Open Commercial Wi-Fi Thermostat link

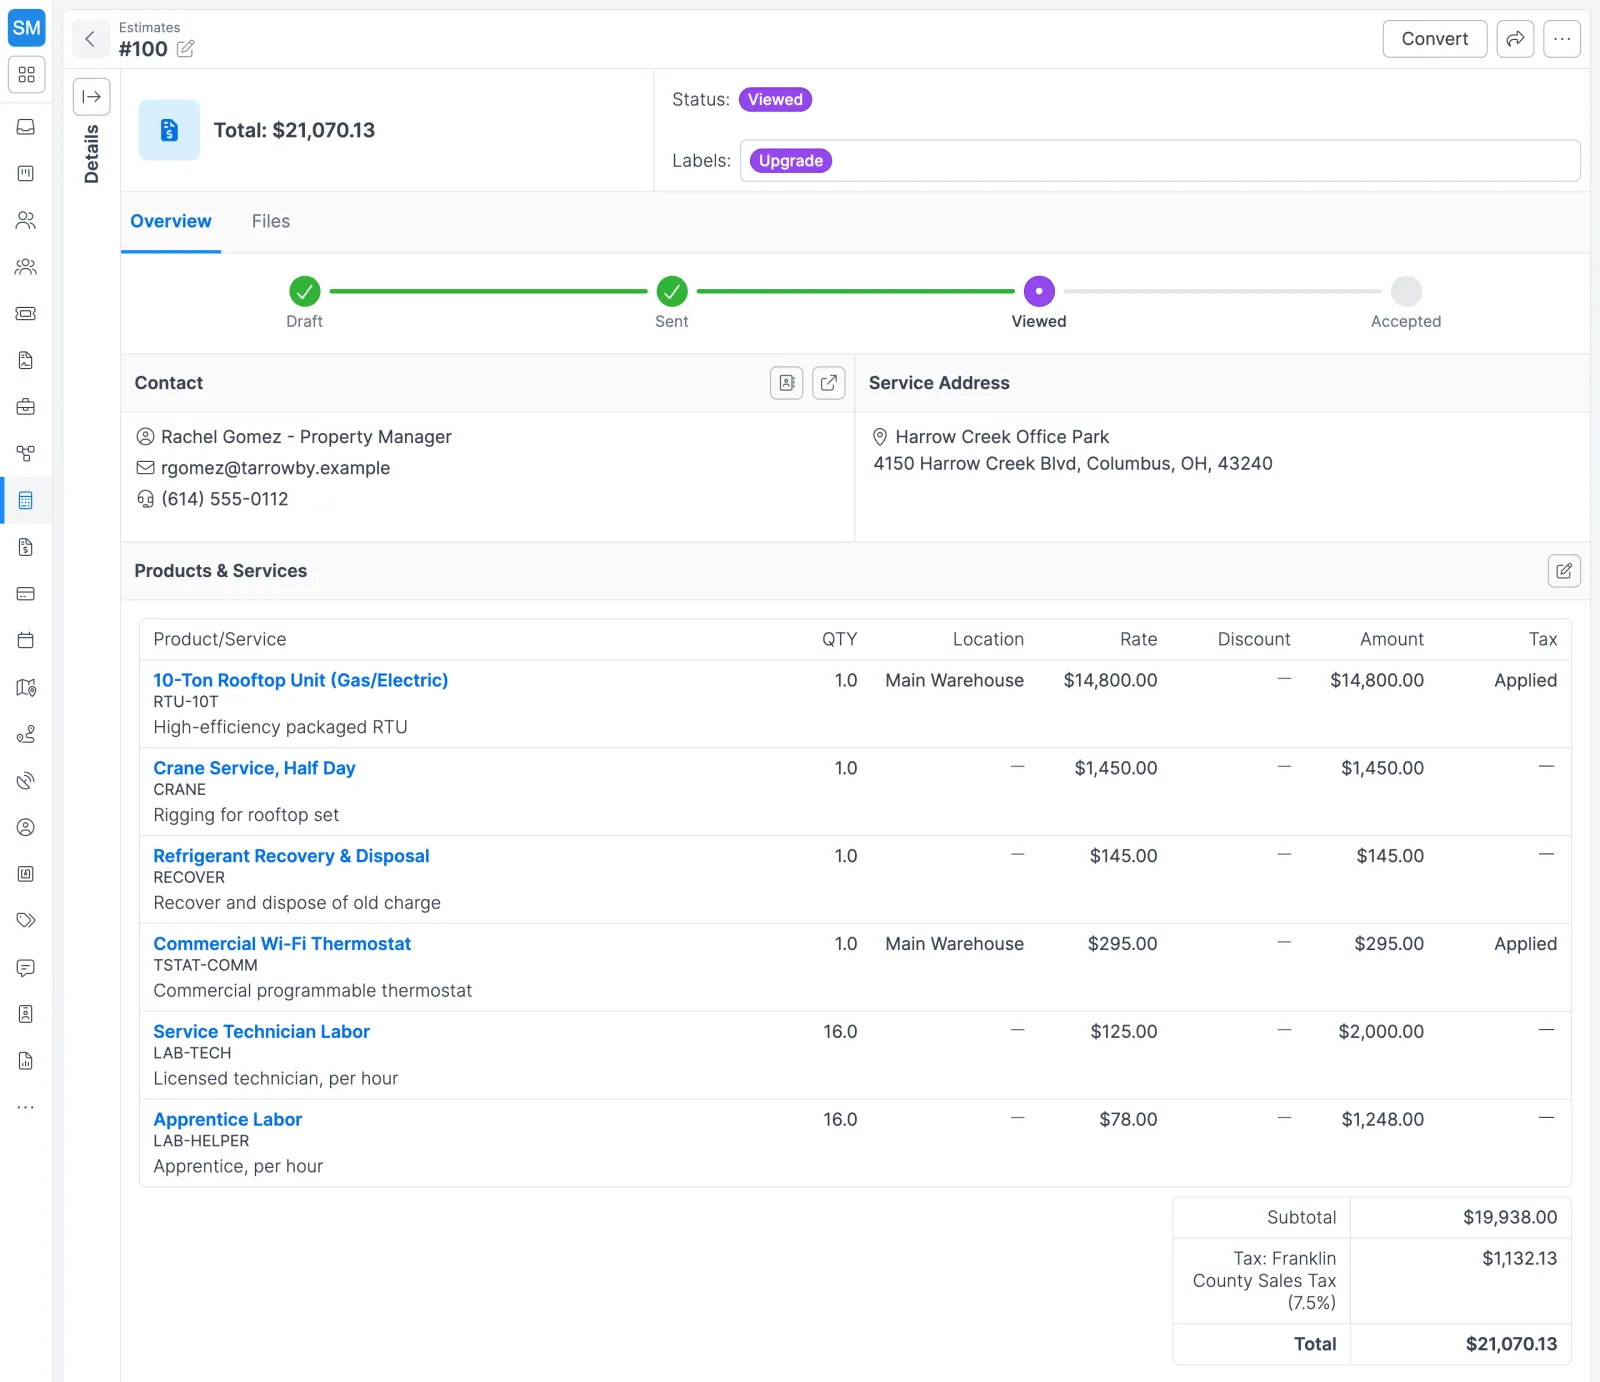pyautogui.click(x=282, y=944)
